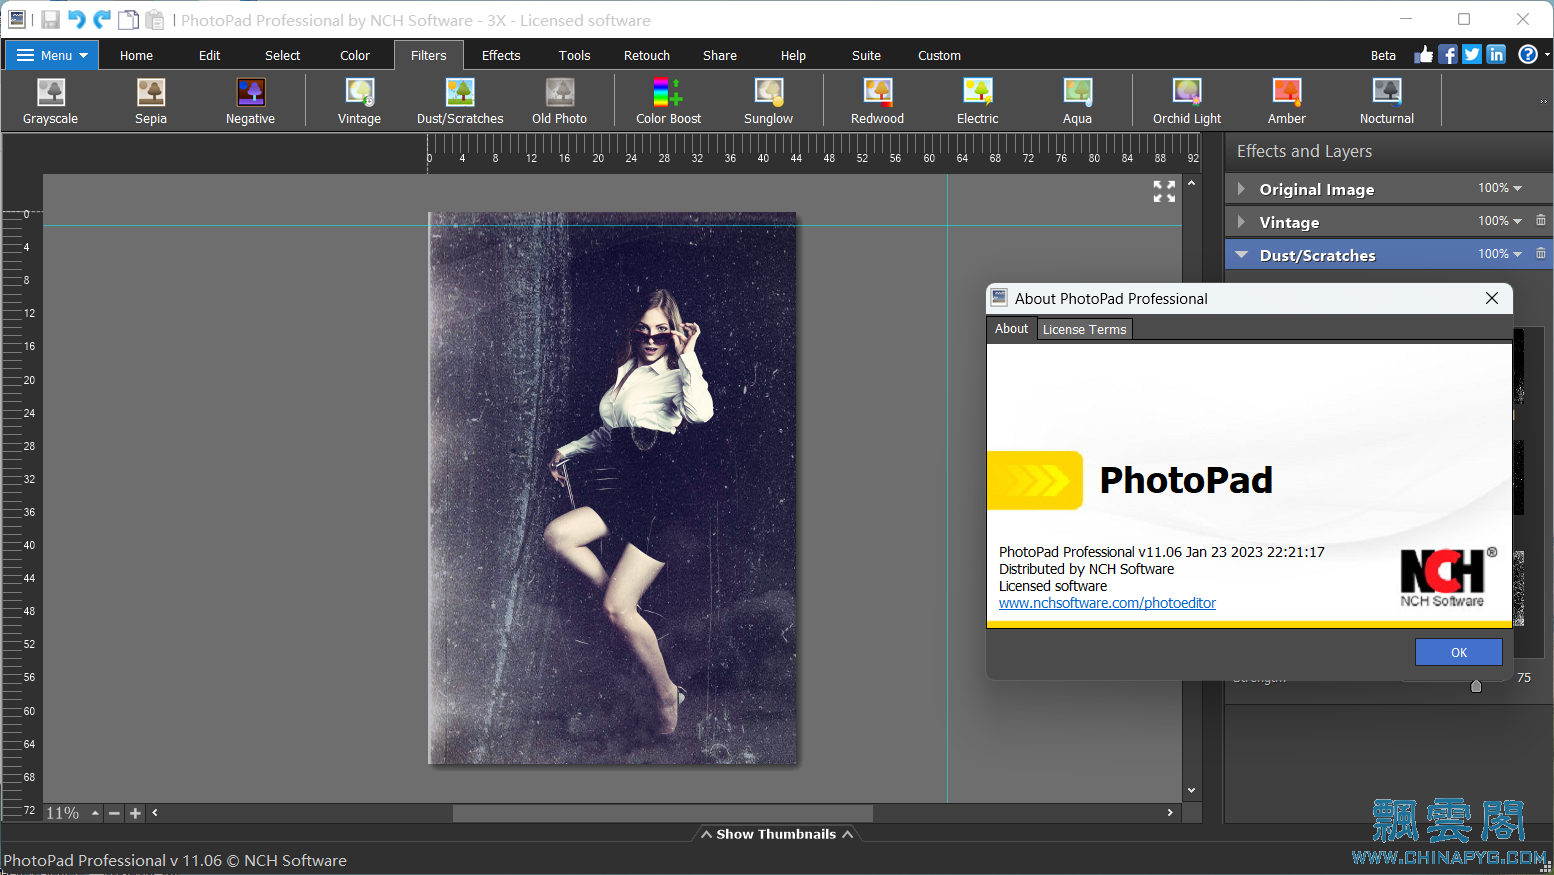This screenshot has width=1554, height=875.
Task: Apply the Color Boost filter
Action: pos(669,102)
